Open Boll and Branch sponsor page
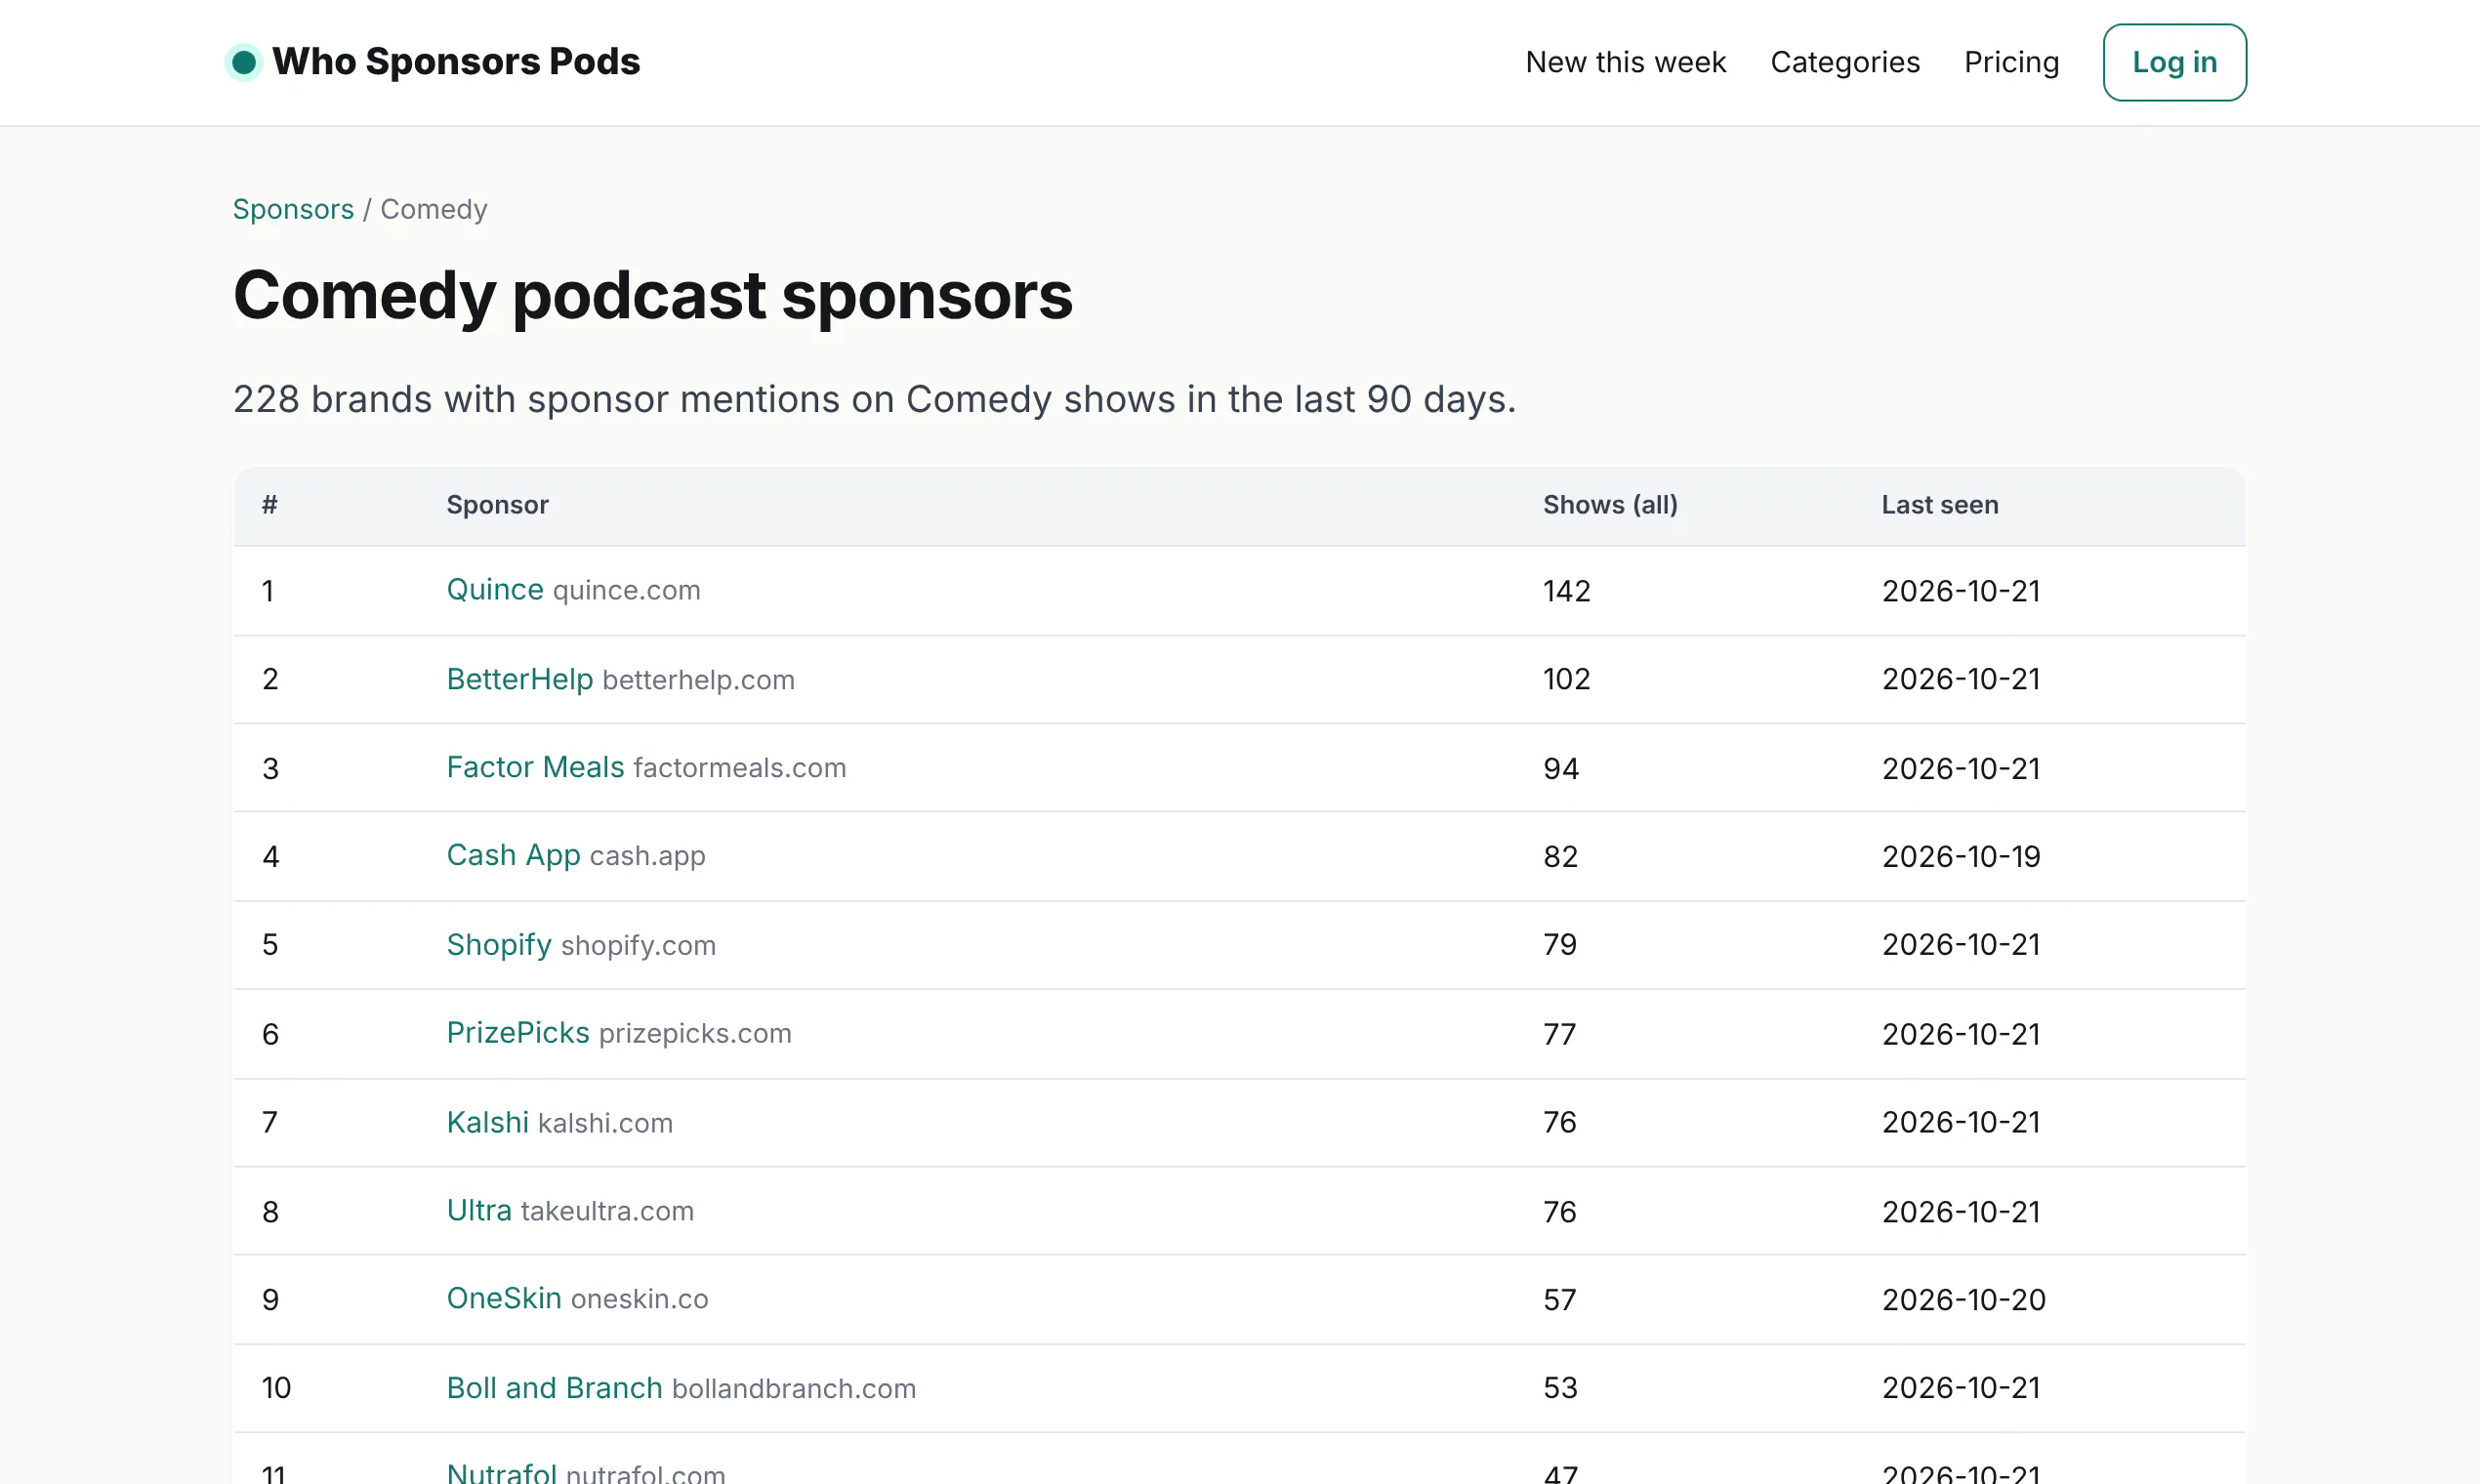Image resolution: width=2480 pixels, height=1484 pixels. click(x=554, y=1388)
